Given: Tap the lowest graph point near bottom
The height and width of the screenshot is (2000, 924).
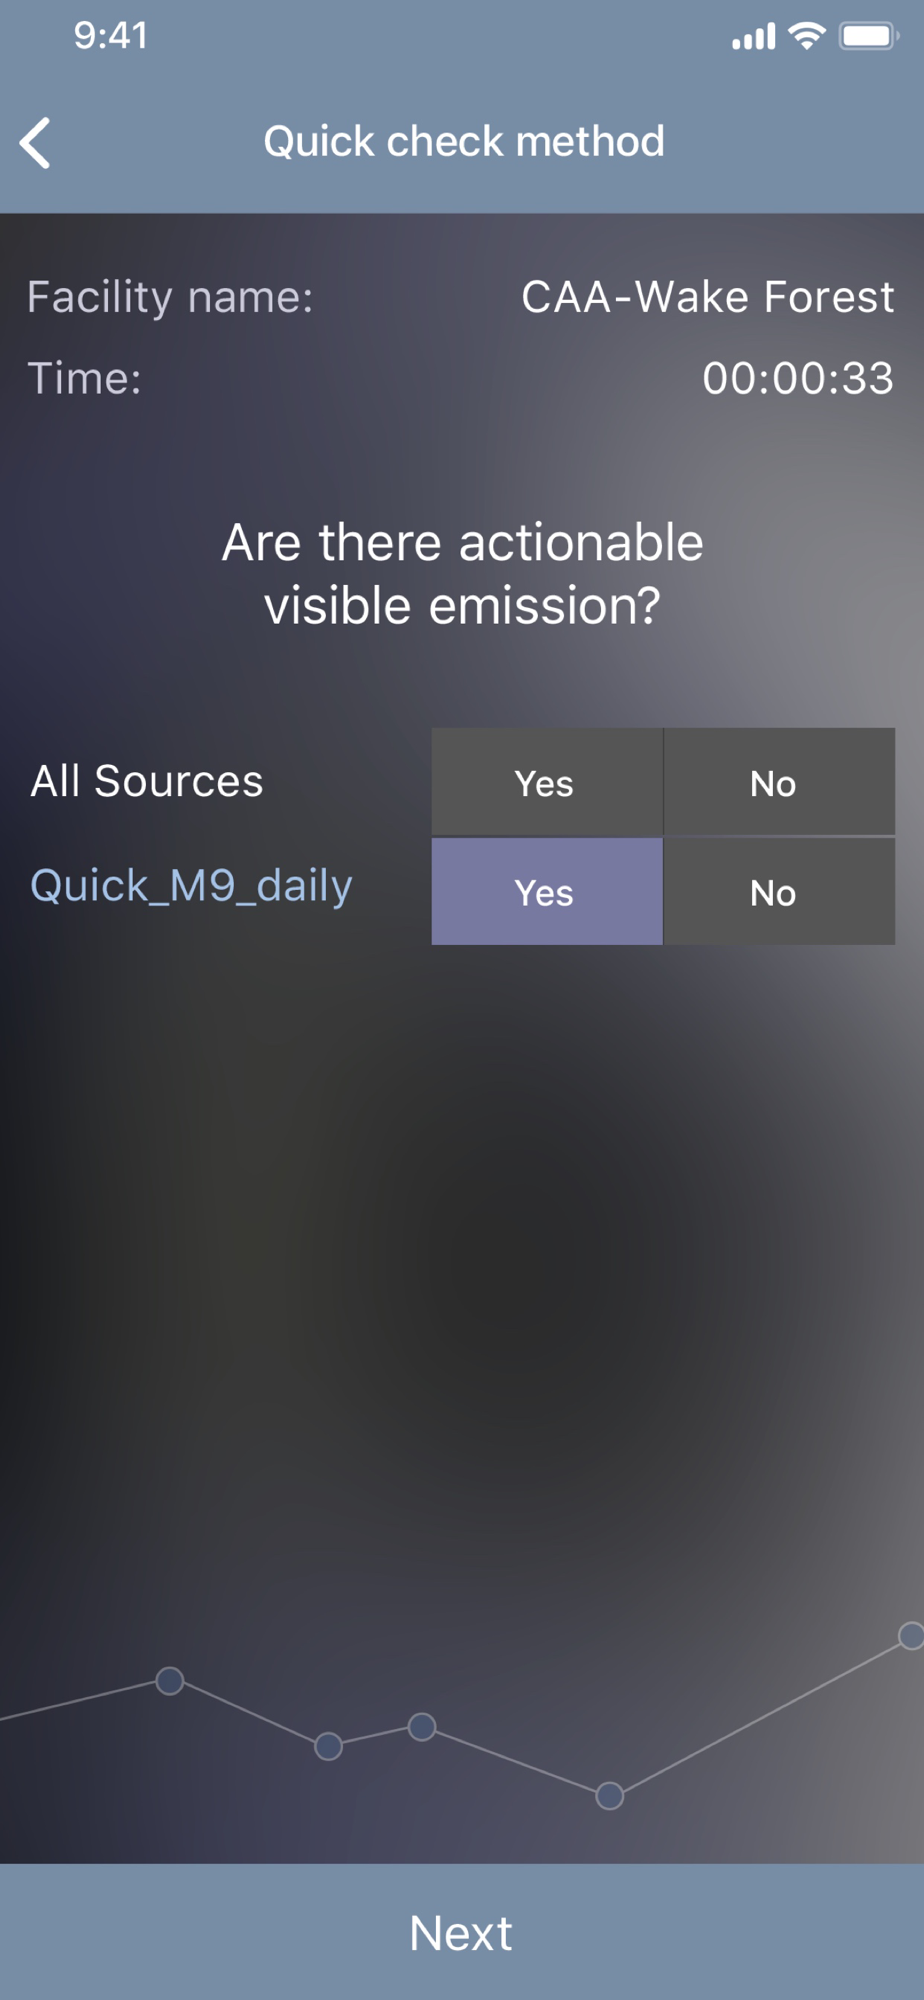Looking at the screenshot, I should [x=610, y=1796].
